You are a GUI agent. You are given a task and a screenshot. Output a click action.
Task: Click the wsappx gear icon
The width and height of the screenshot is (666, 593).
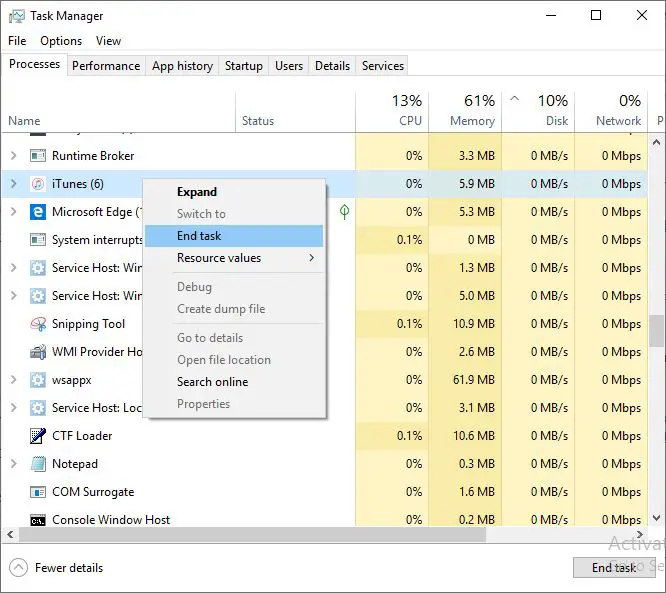tap(38, 380)
